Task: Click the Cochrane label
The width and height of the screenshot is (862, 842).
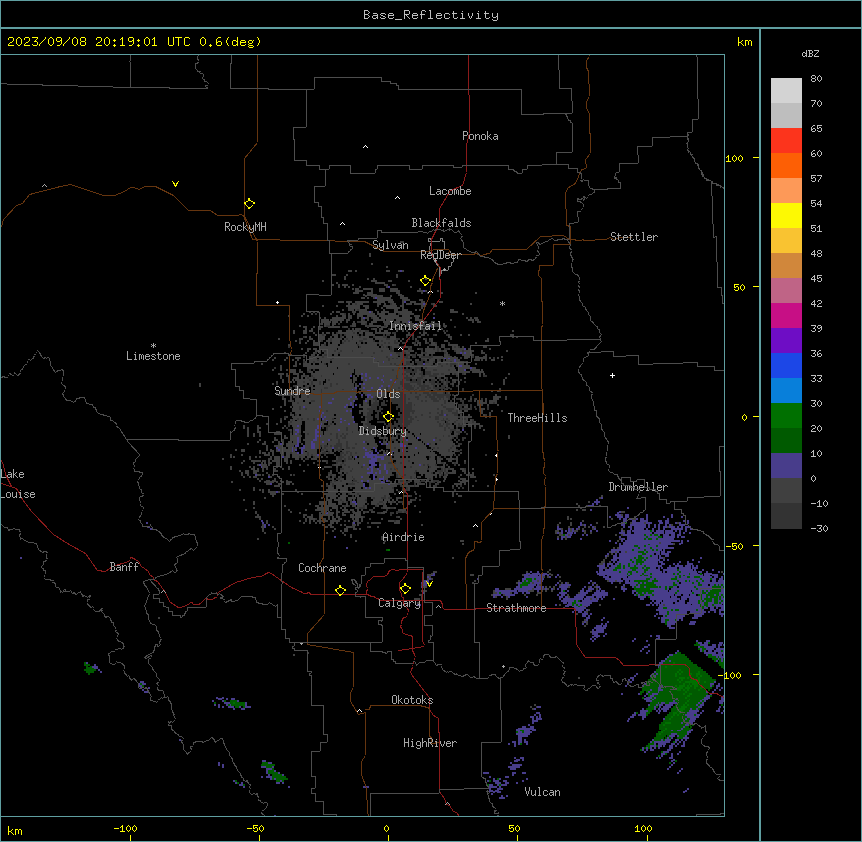Action: tap(322, 568)
